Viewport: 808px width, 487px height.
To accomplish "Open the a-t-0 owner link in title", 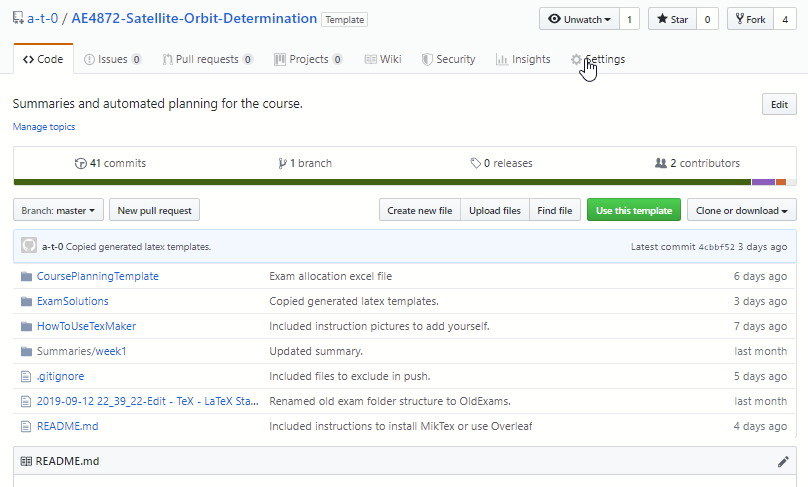I will [x=42, y=19].
